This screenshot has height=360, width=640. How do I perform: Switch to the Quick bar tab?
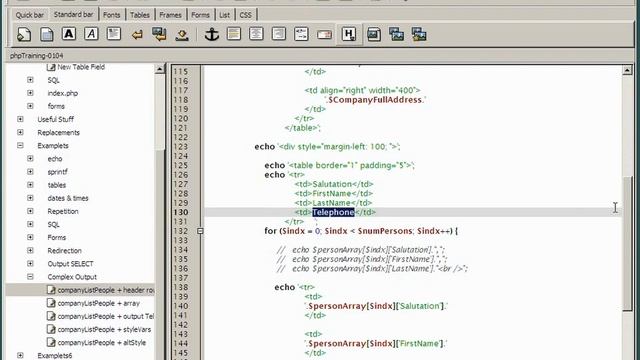pos(29,15)
